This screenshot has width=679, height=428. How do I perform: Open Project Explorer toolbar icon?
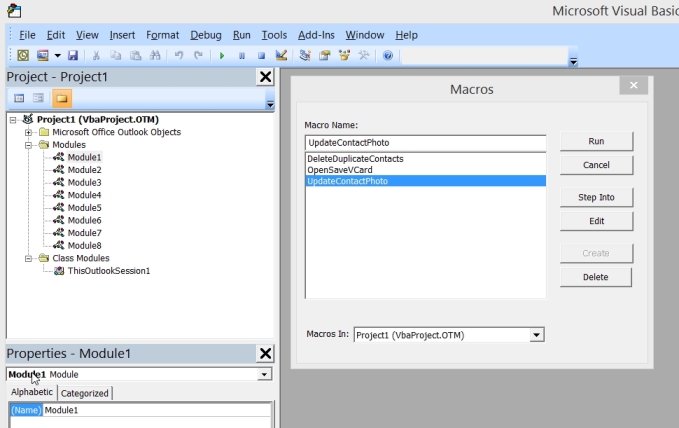click(x=305, y=55)
